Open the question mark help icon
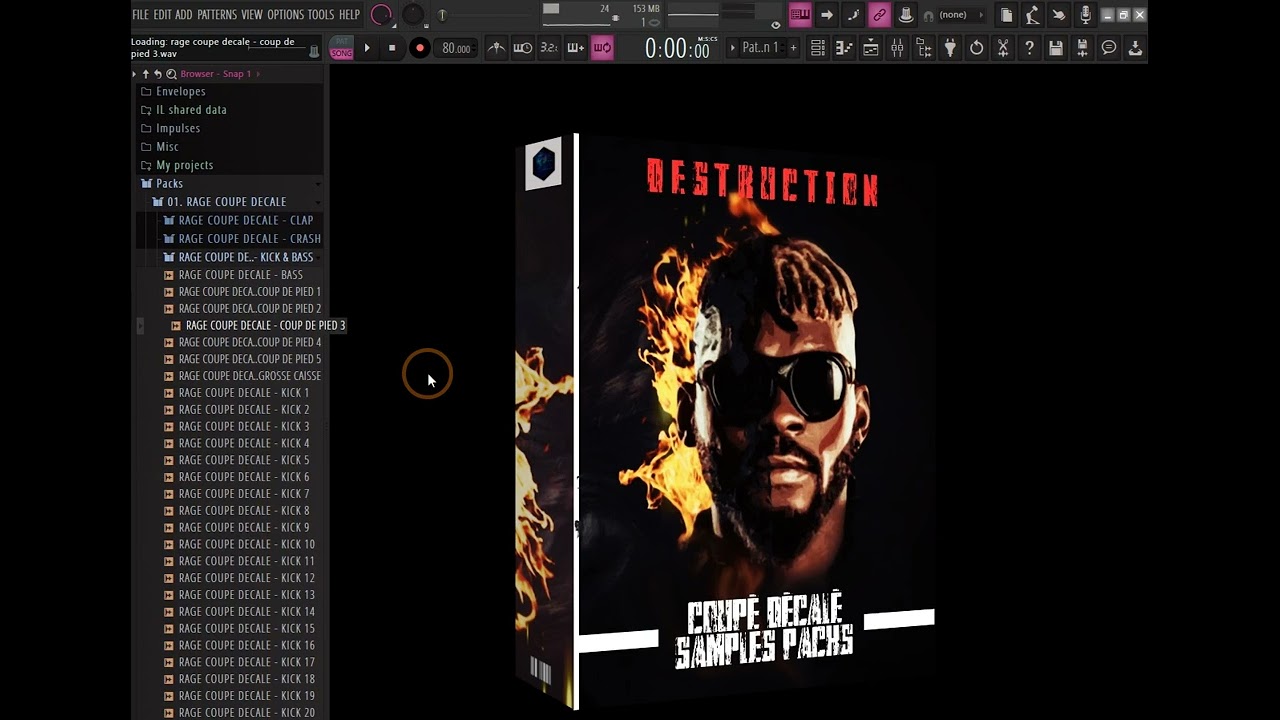Screen dimensions: 1280x720 pos(1029,48)
